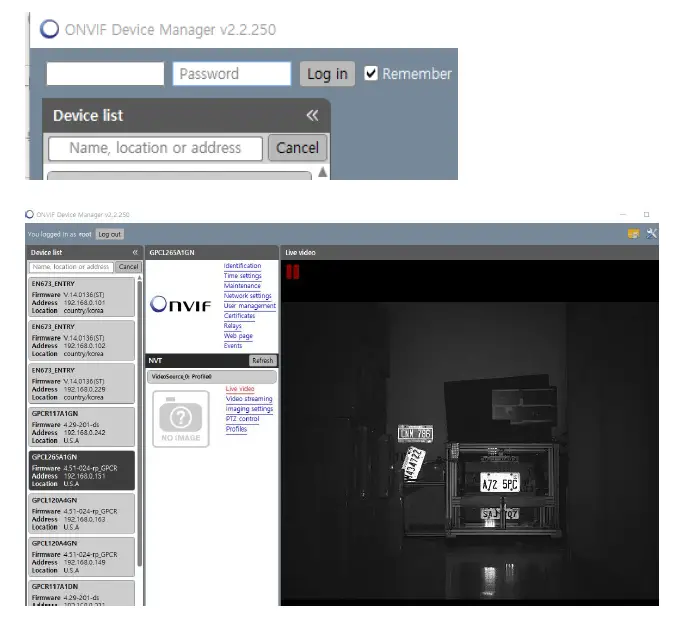Select GPCR117A1GN device at 192.168.0.242
The height and width of the screenshot is (627, 681).
point(82,427)
